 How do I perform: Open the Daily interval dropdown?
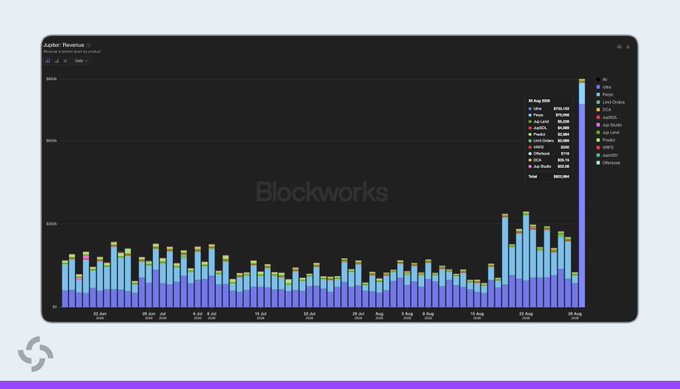(x=81, y=61)
